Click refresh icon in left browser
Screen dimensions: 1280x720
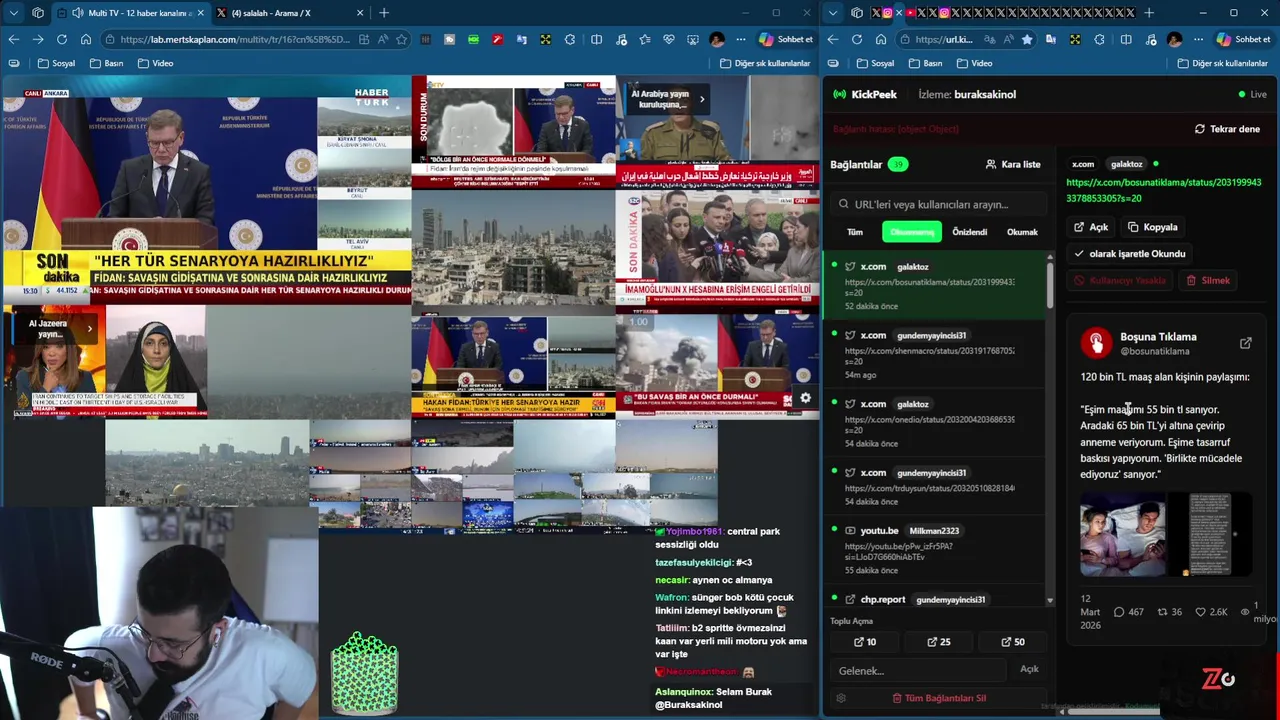(x=62, y=39)
